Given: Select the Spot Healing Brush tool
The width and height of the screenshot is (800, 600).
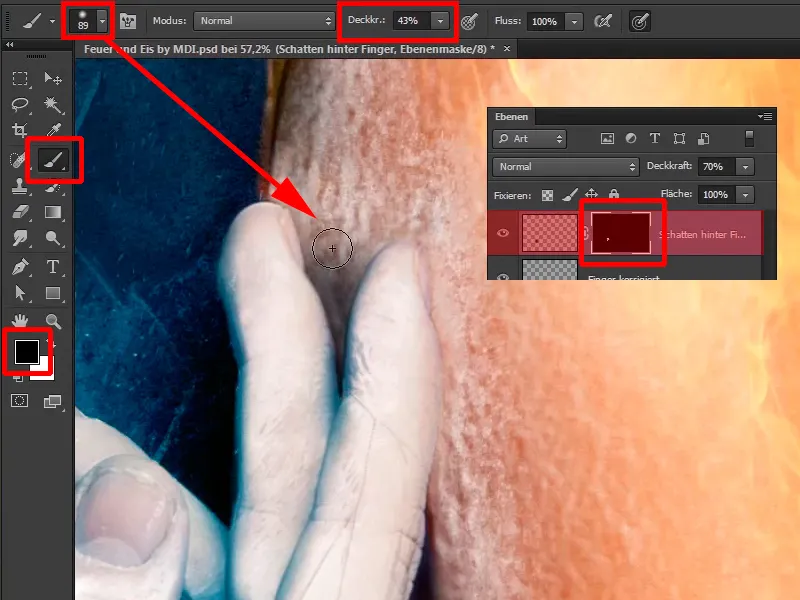Looking at the screenshot, I should (18, 160).
